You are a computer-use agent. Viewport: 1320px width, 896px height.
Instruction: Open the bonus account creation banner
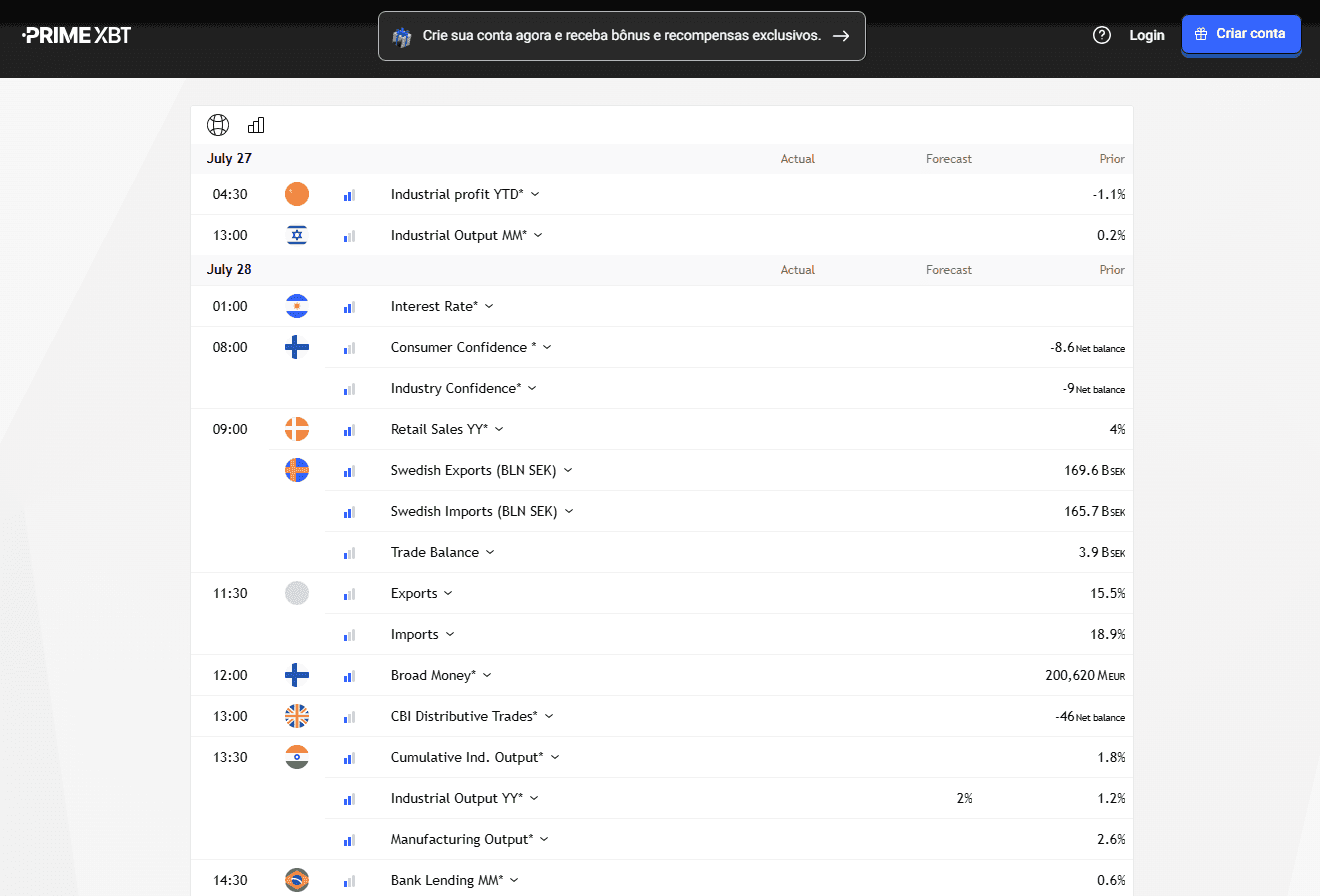(621, 36)
